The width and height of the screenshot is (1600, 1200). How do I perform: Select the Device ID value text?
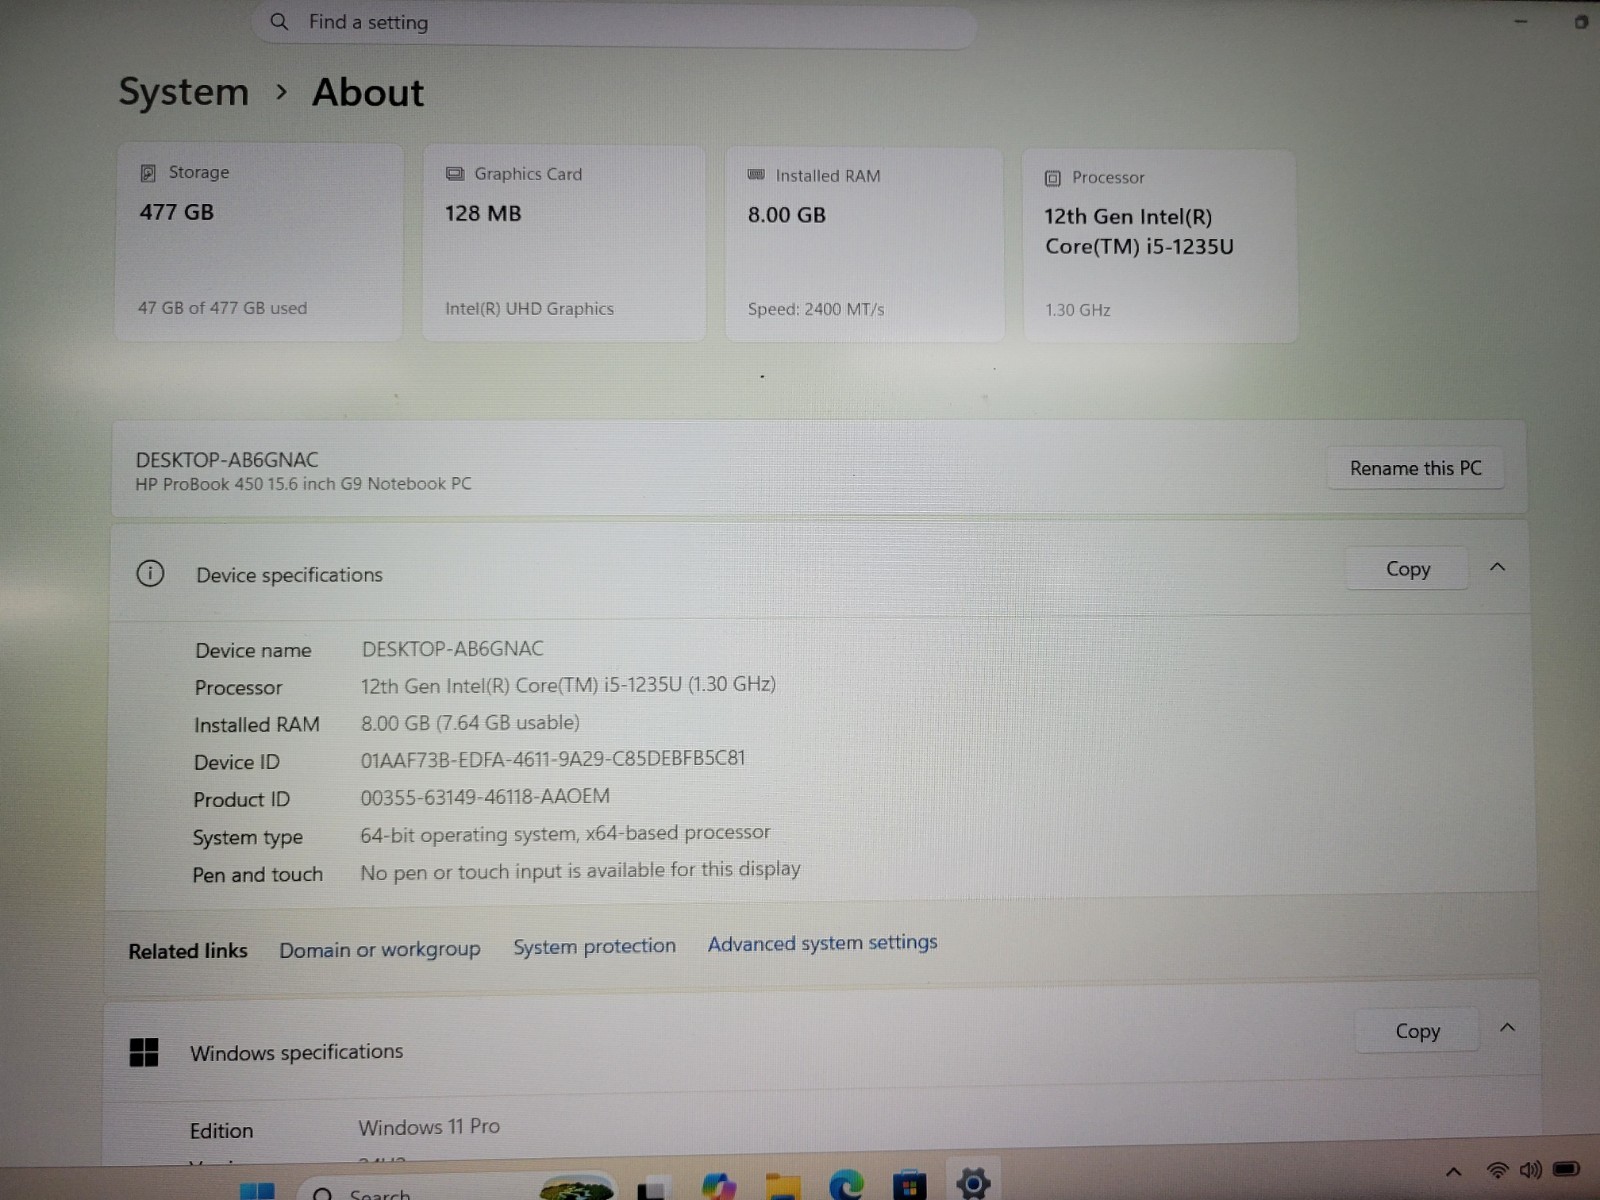(x=553, y=759)
